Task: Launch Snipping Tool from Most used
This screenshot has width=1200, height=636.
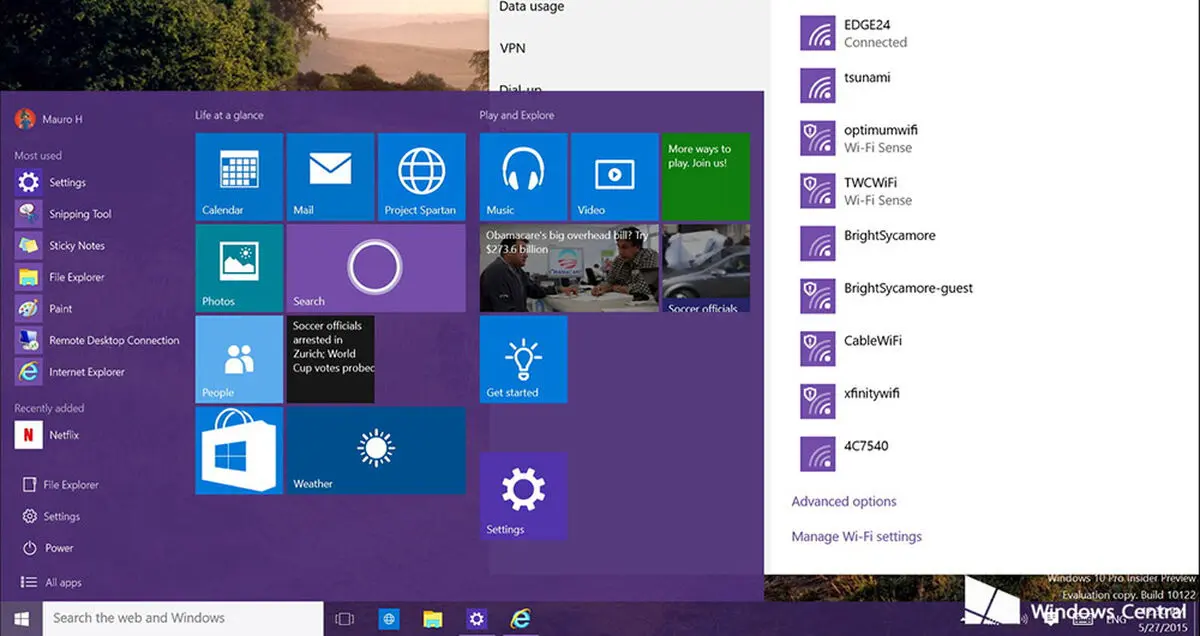Action: 64,214
